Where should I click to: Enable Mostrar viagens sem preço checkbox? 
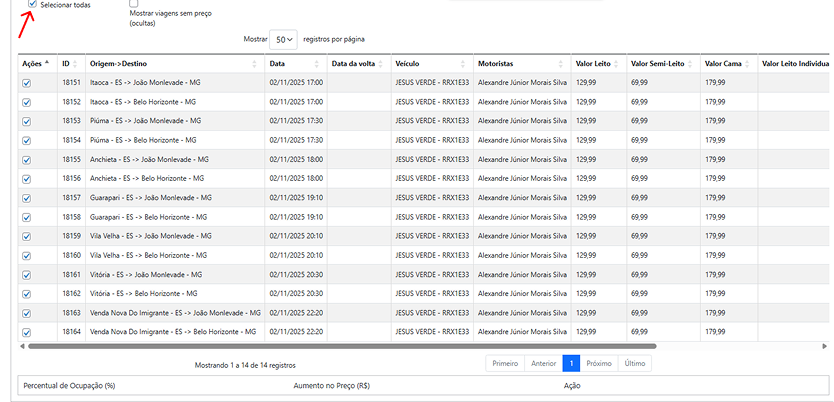[134, 5]
